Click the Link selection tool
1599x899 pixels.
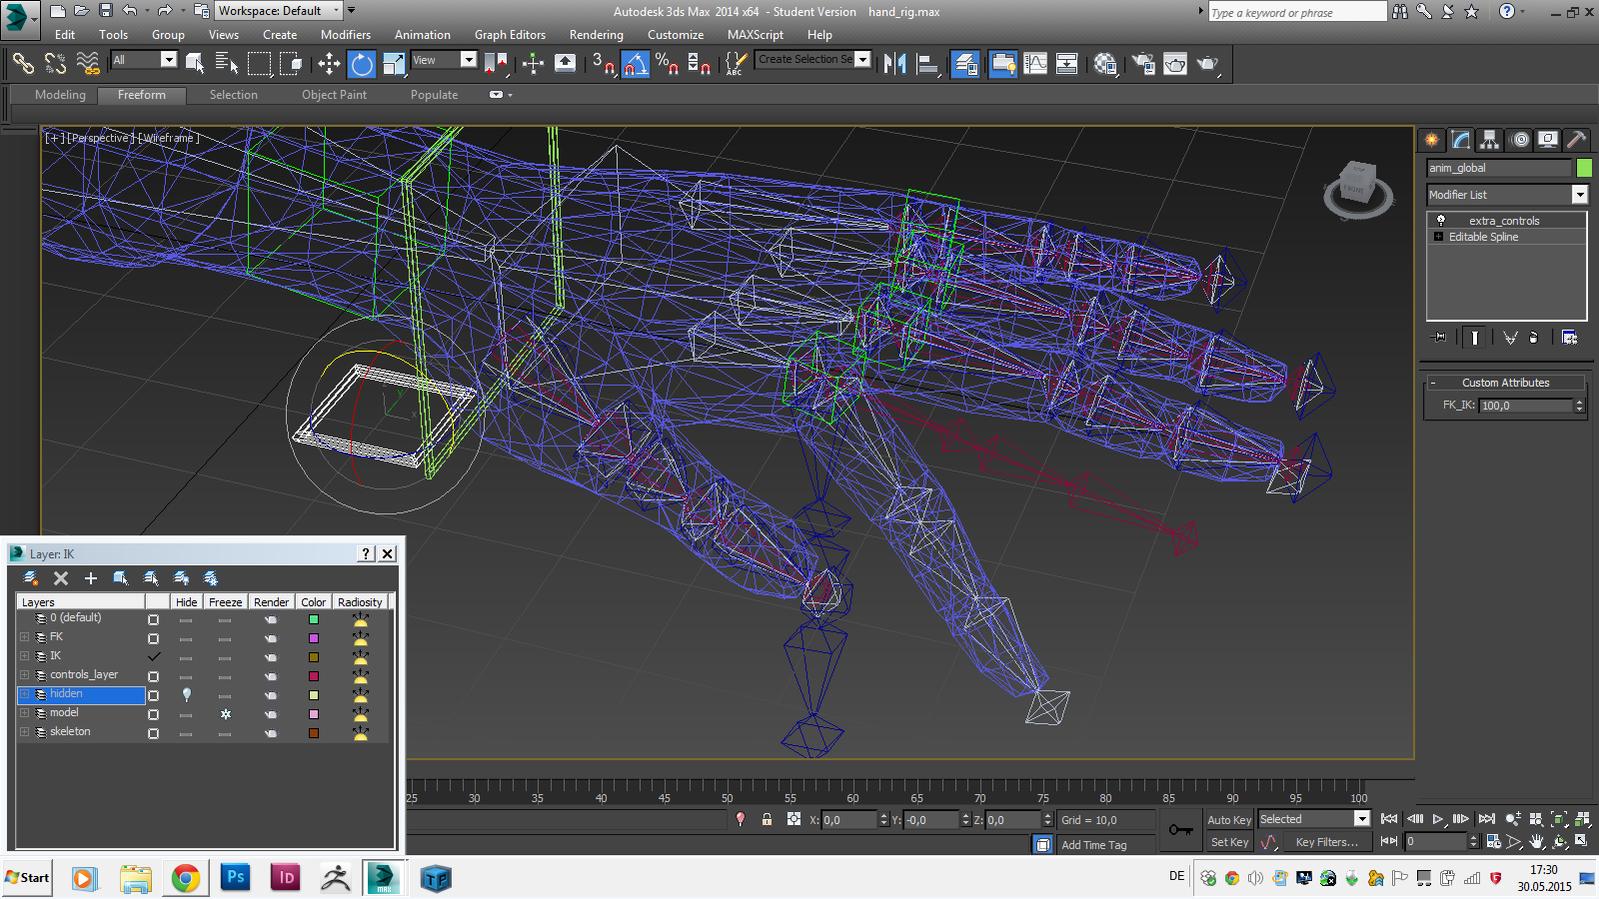click(x=22, y=64)
